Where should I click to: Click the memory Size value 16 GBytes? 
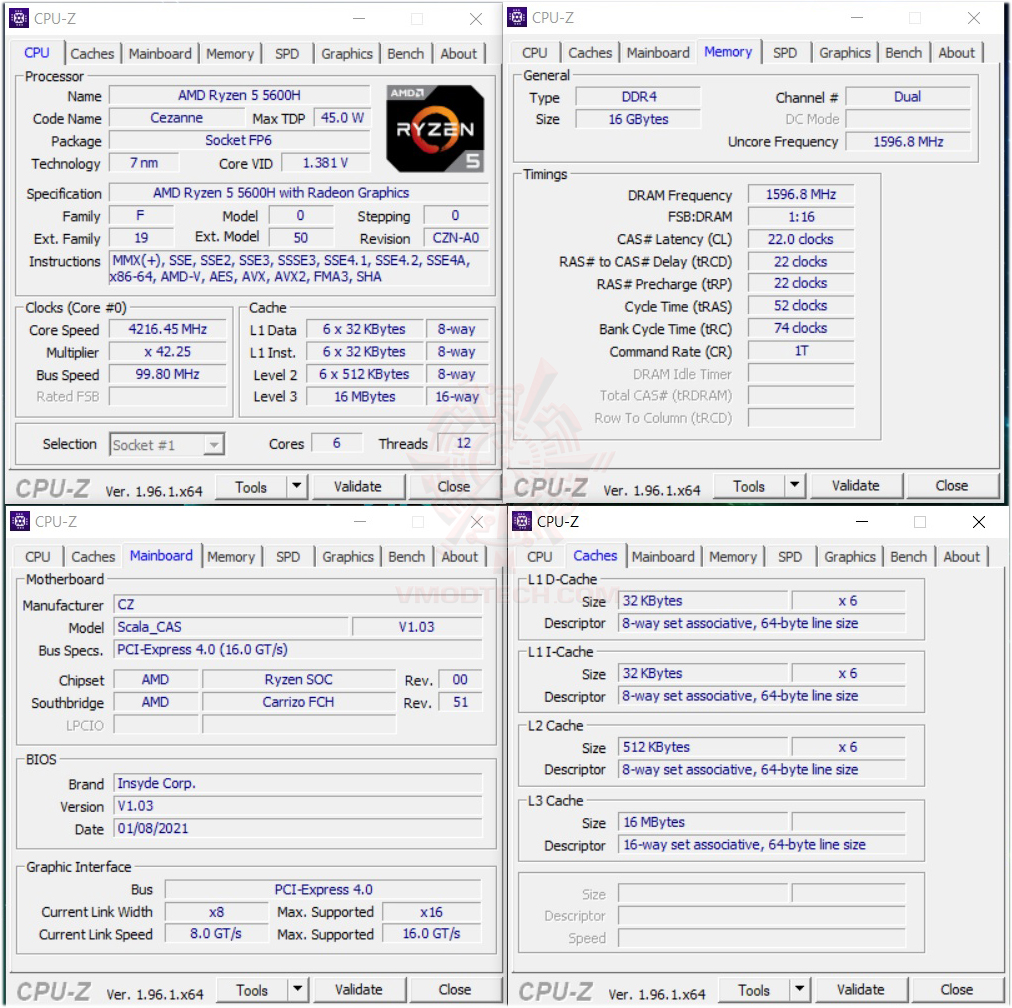pyautogui.click(x=638, y=119)
